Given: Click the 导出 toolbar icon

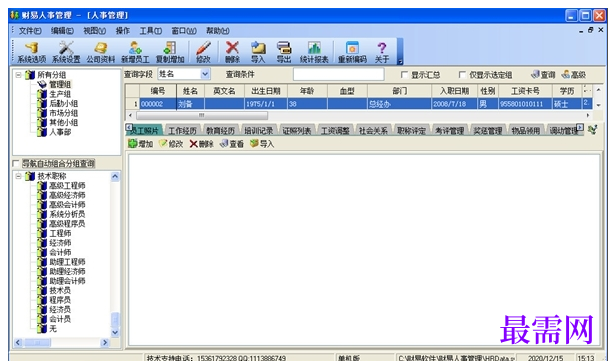Looking at the screenshot, I should click(x=284, y=52).
